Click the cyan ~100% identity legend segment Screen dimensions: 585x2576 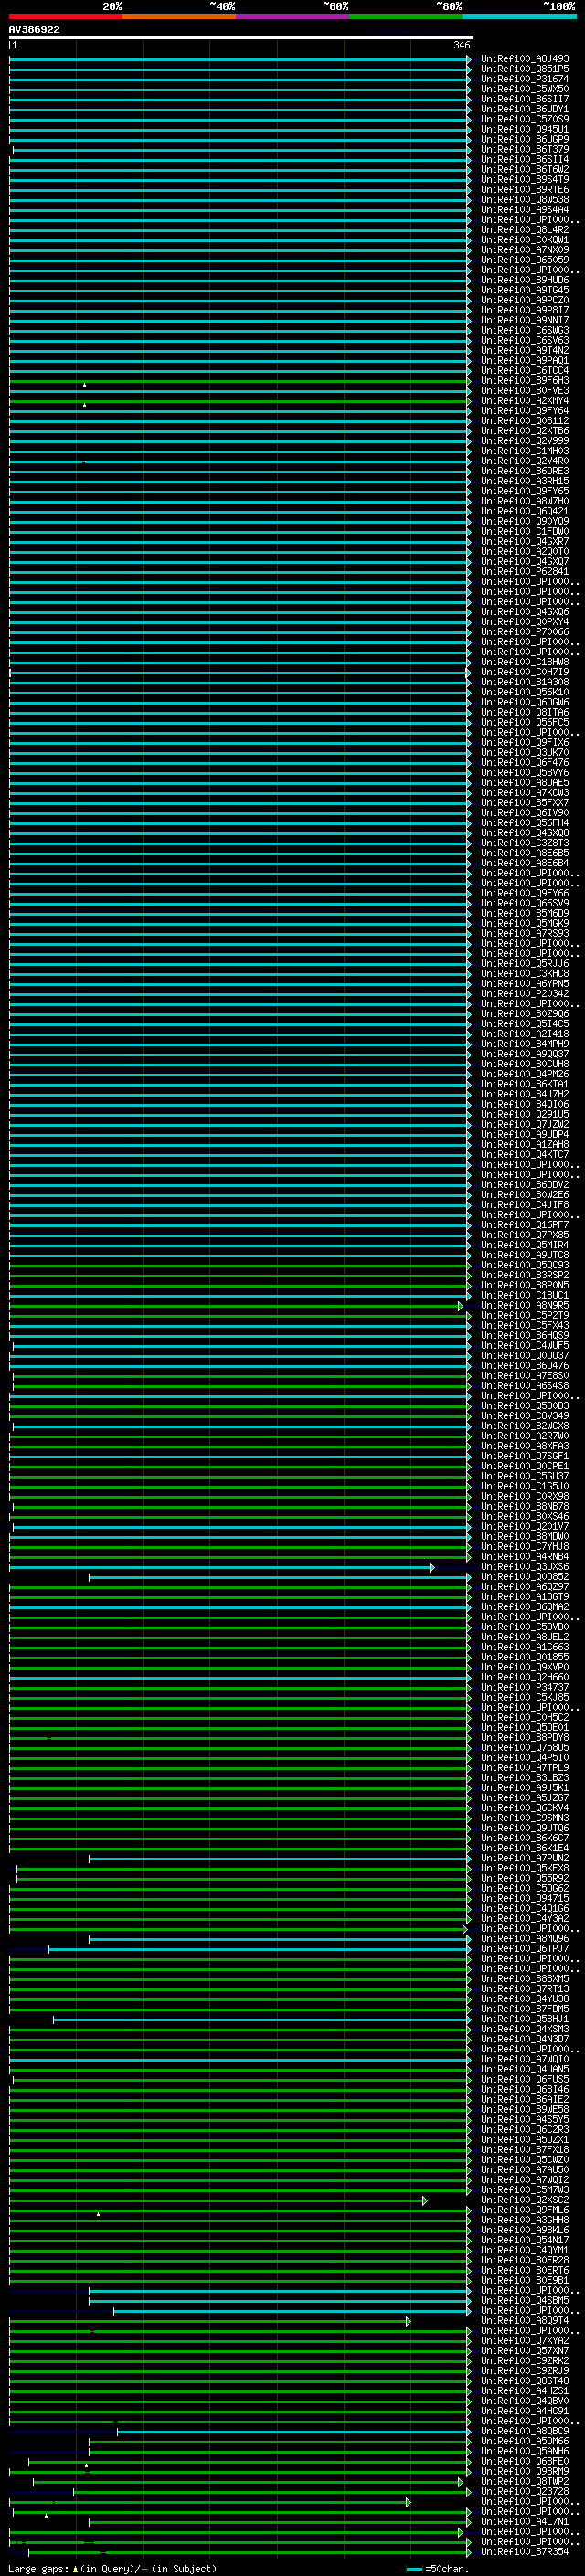click(x=519, y=17)
